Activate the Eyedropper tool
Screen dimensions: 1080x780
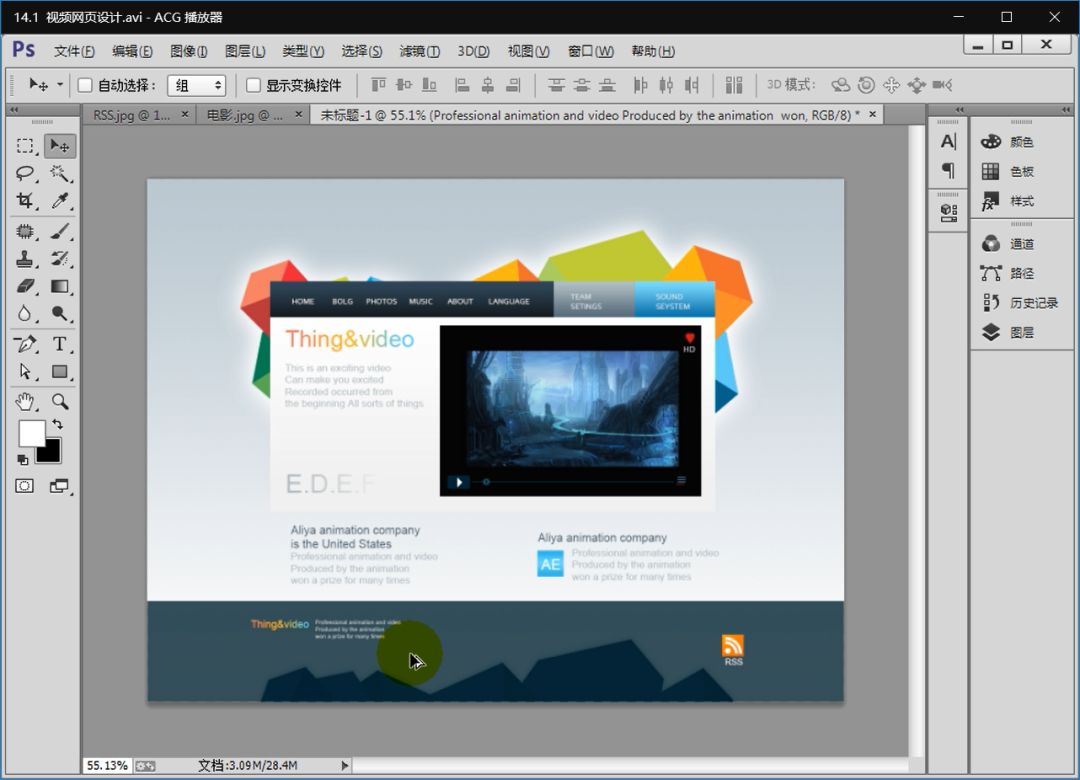[x=60, y=201]
